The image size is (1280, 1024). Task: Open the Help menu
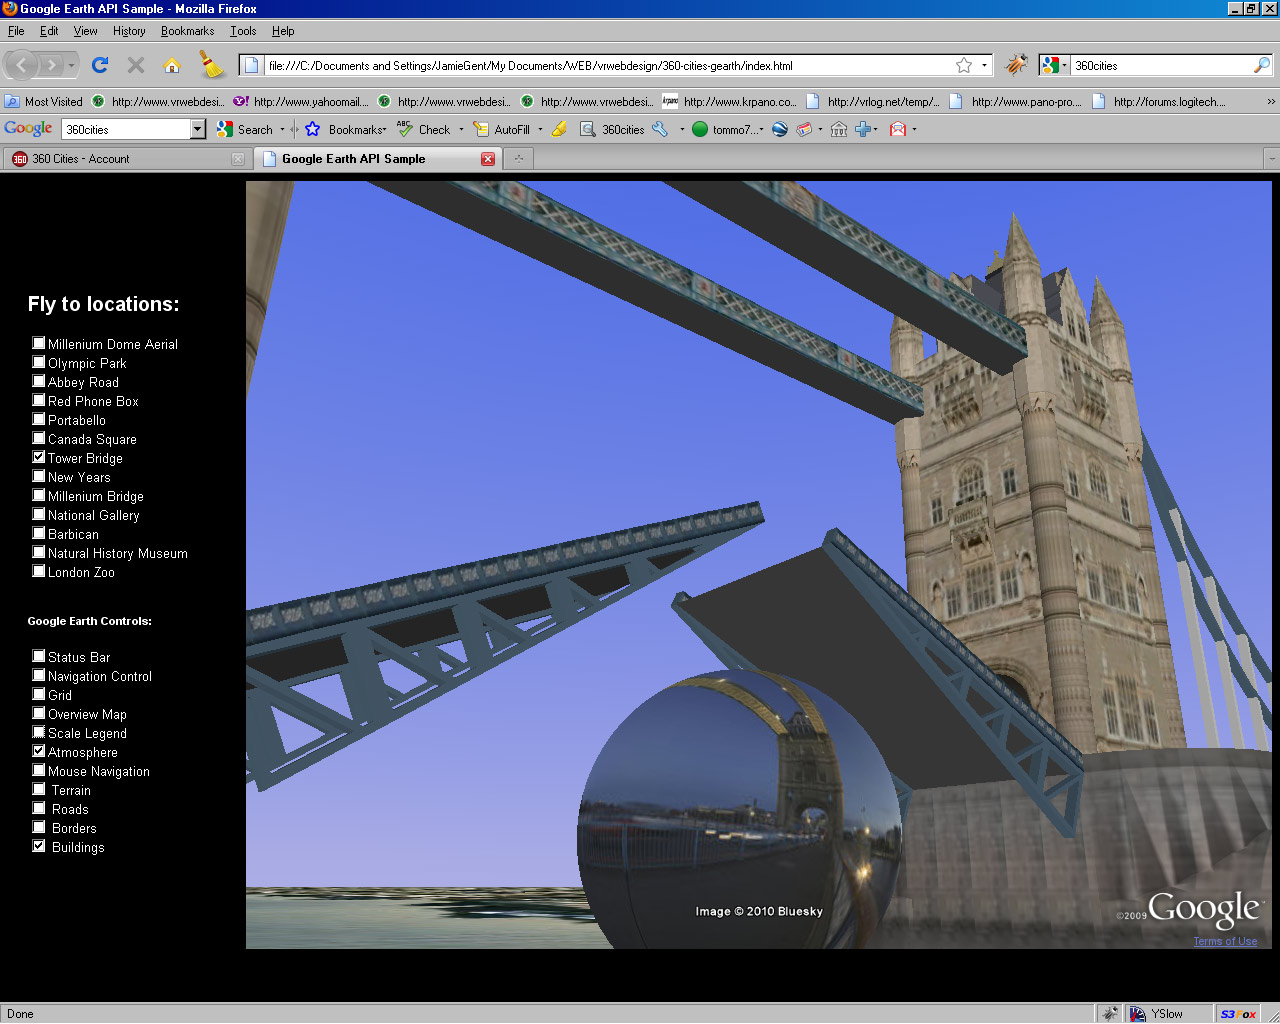click(x=283, y=31)
